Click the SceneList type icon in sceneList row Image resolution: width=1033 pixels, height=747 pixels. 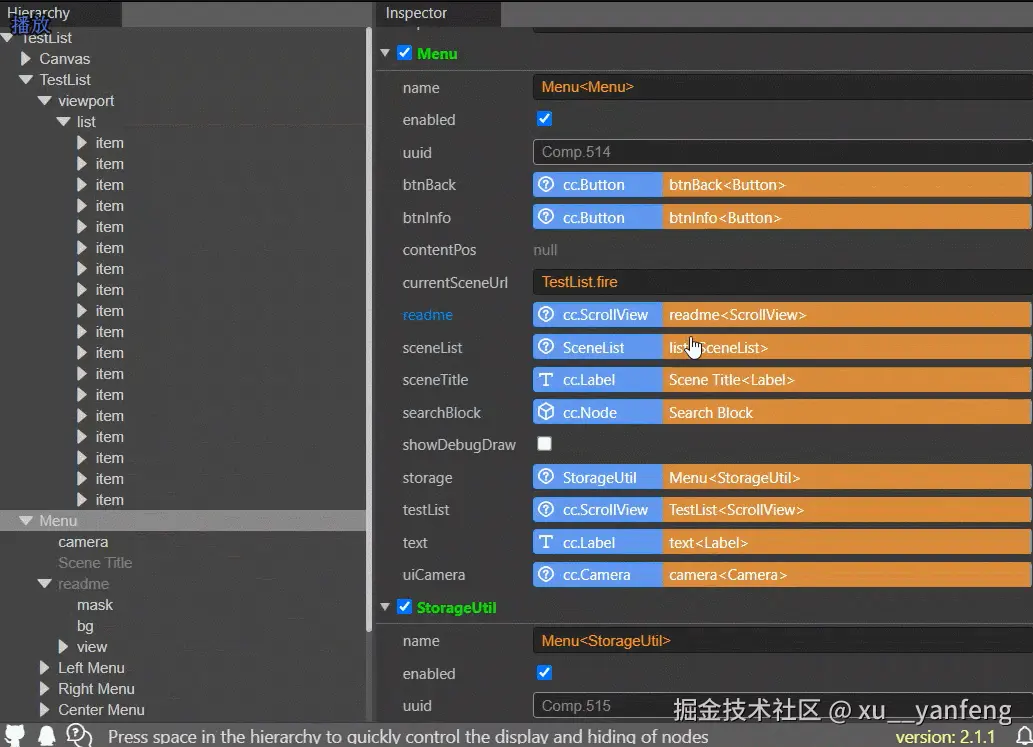546,347
